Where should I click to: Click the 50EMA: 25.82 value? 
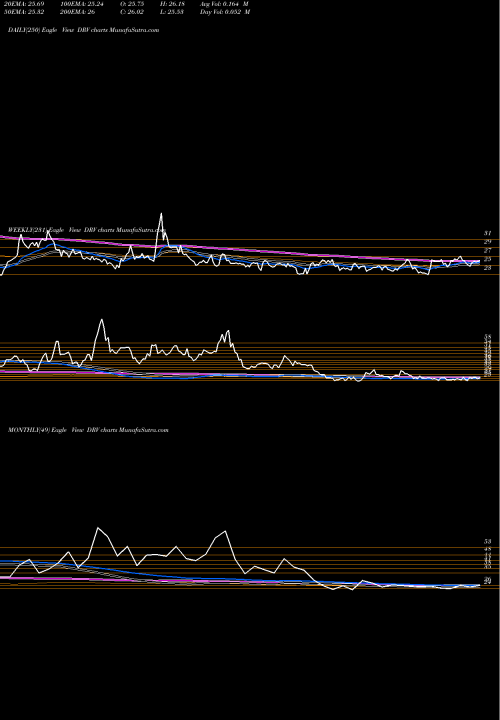(x=24, y=12)
